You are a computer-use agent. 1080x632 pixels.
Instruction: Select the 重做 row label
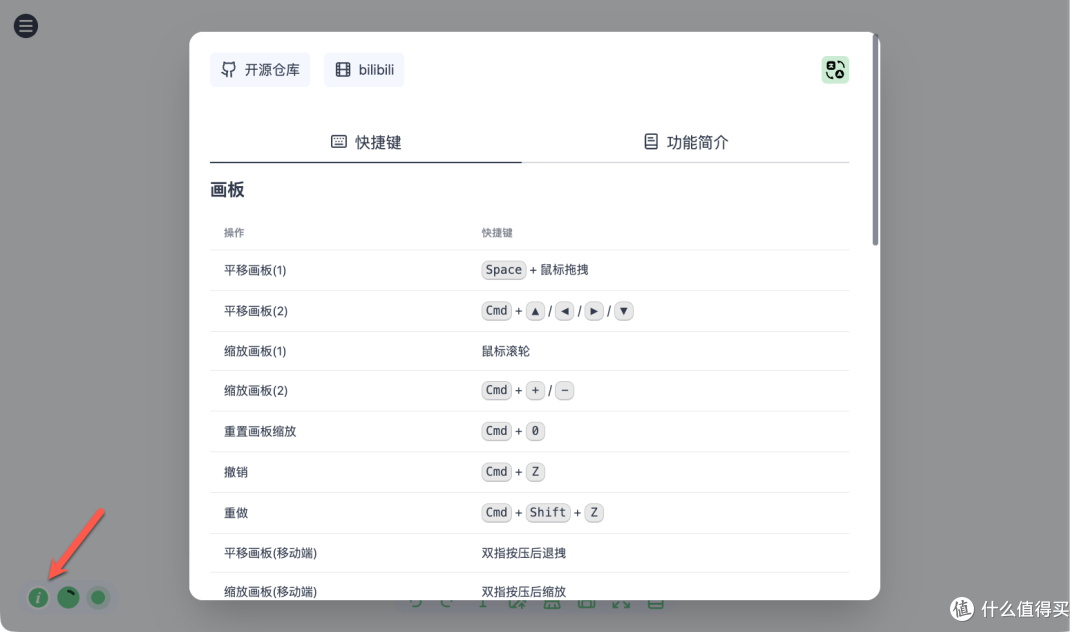click(x=236, y=513)
